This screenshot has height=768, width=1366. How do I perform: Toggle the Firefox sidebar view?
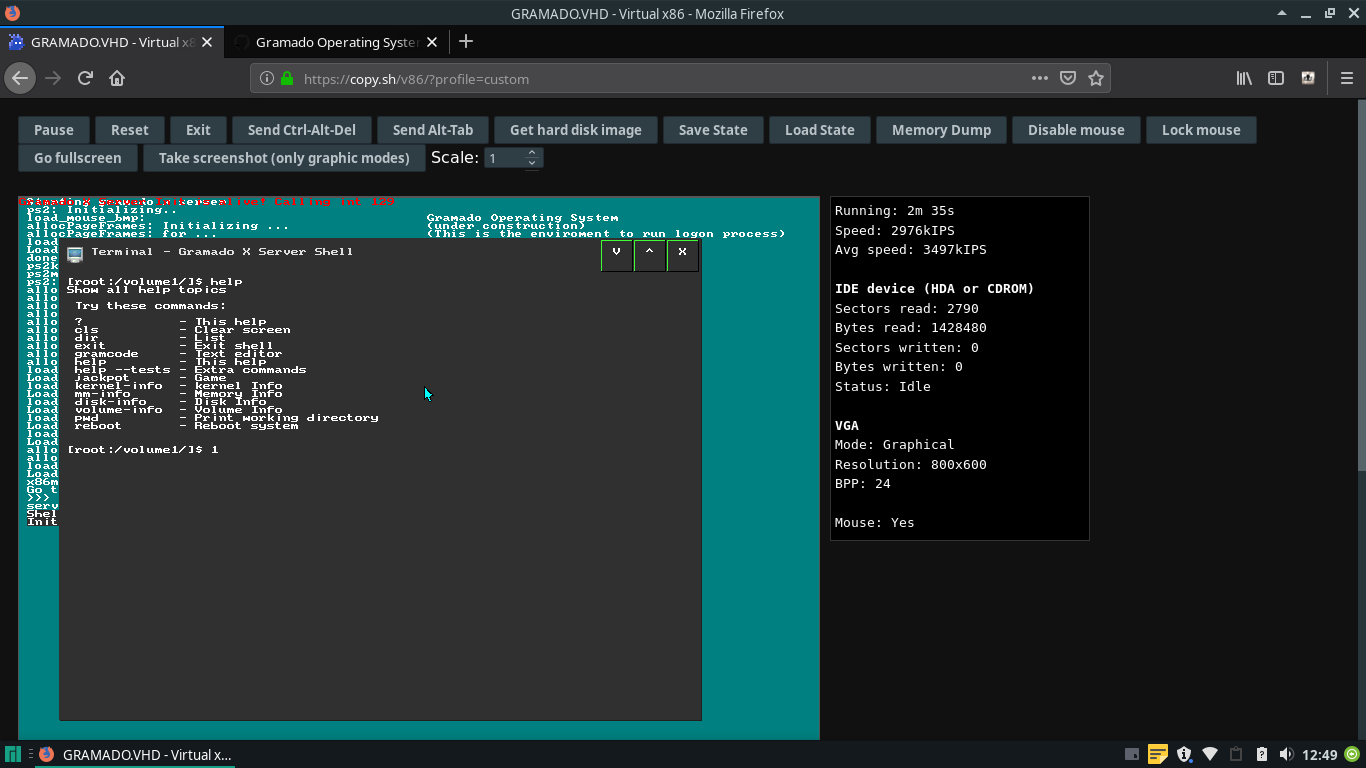click(1274, 77)
